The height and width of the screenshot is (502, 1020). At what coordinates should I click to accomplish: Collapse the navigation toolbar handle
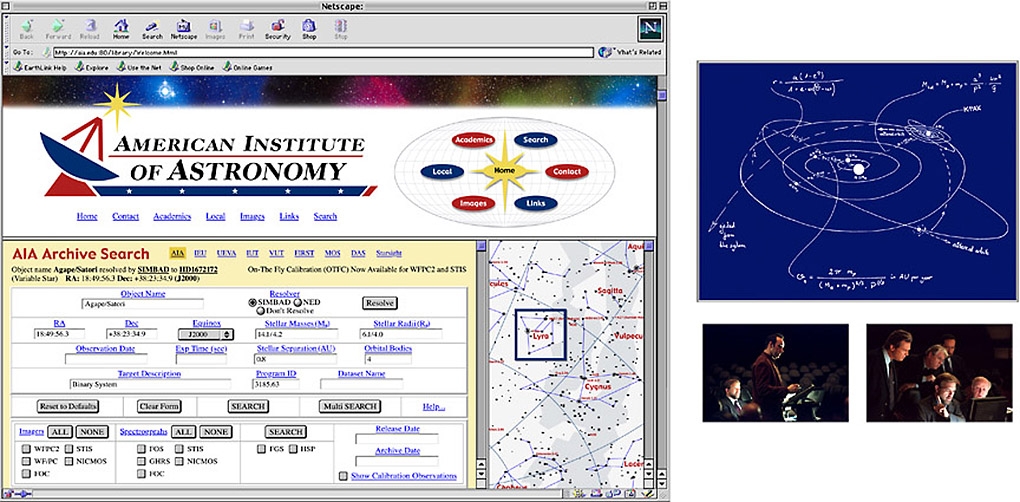(x=7, y=29)
